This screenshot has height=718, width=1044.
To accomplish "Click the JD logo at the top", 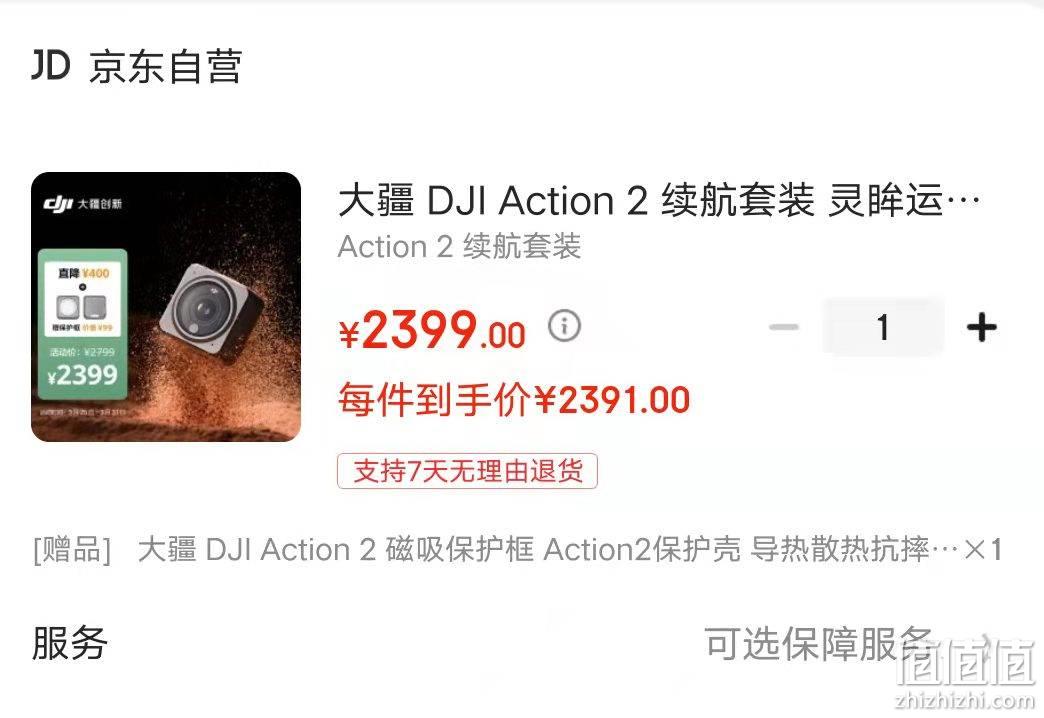I will click(x=51, y=65).
